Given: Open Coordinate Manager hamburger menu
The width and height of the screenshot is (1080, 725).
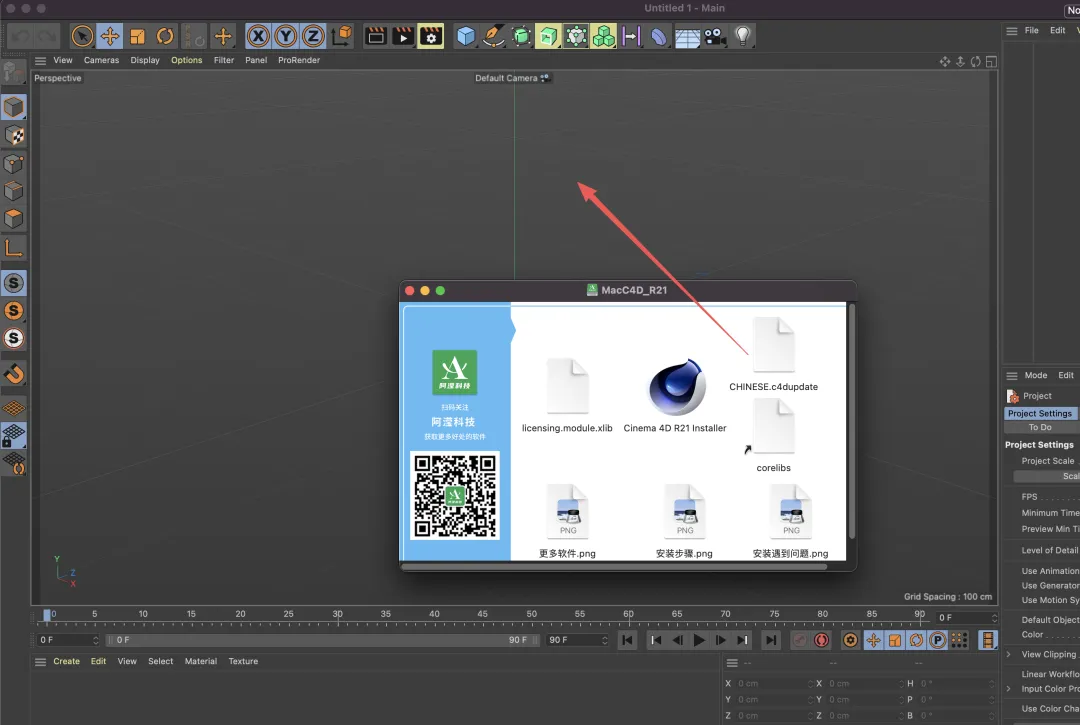Looking at the screenshot, I should coord(732,663).
